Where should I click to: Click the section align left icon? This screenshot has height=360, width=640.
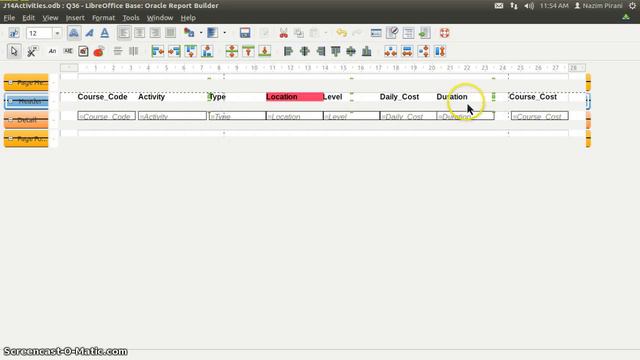coord(158,51)
